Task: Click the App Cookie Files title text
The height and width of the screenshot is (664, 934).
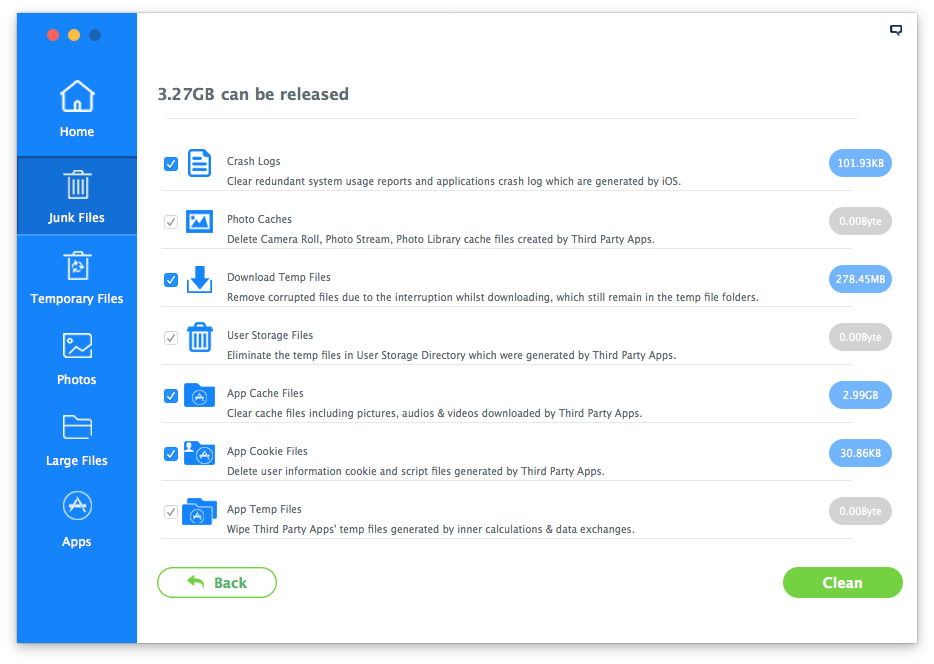Action: point(267,451)
